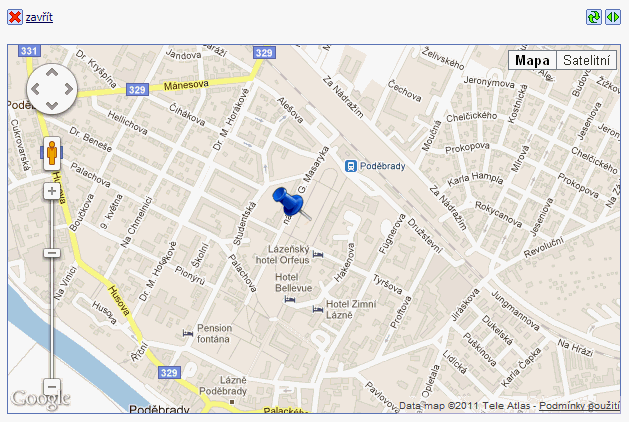Switch to the Satelitní view

pos(586,61)
